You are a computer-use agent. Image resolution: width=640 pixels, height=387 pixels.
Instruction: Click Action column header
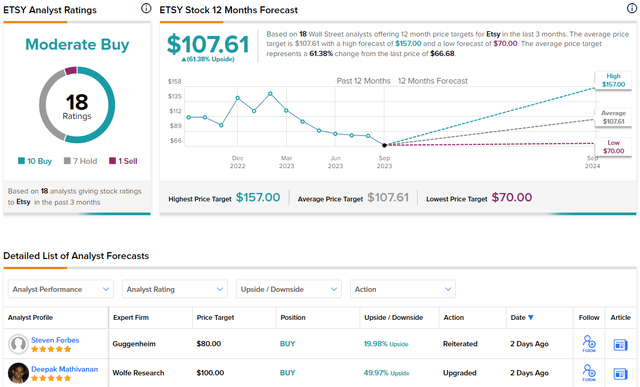tap(453, 318)
